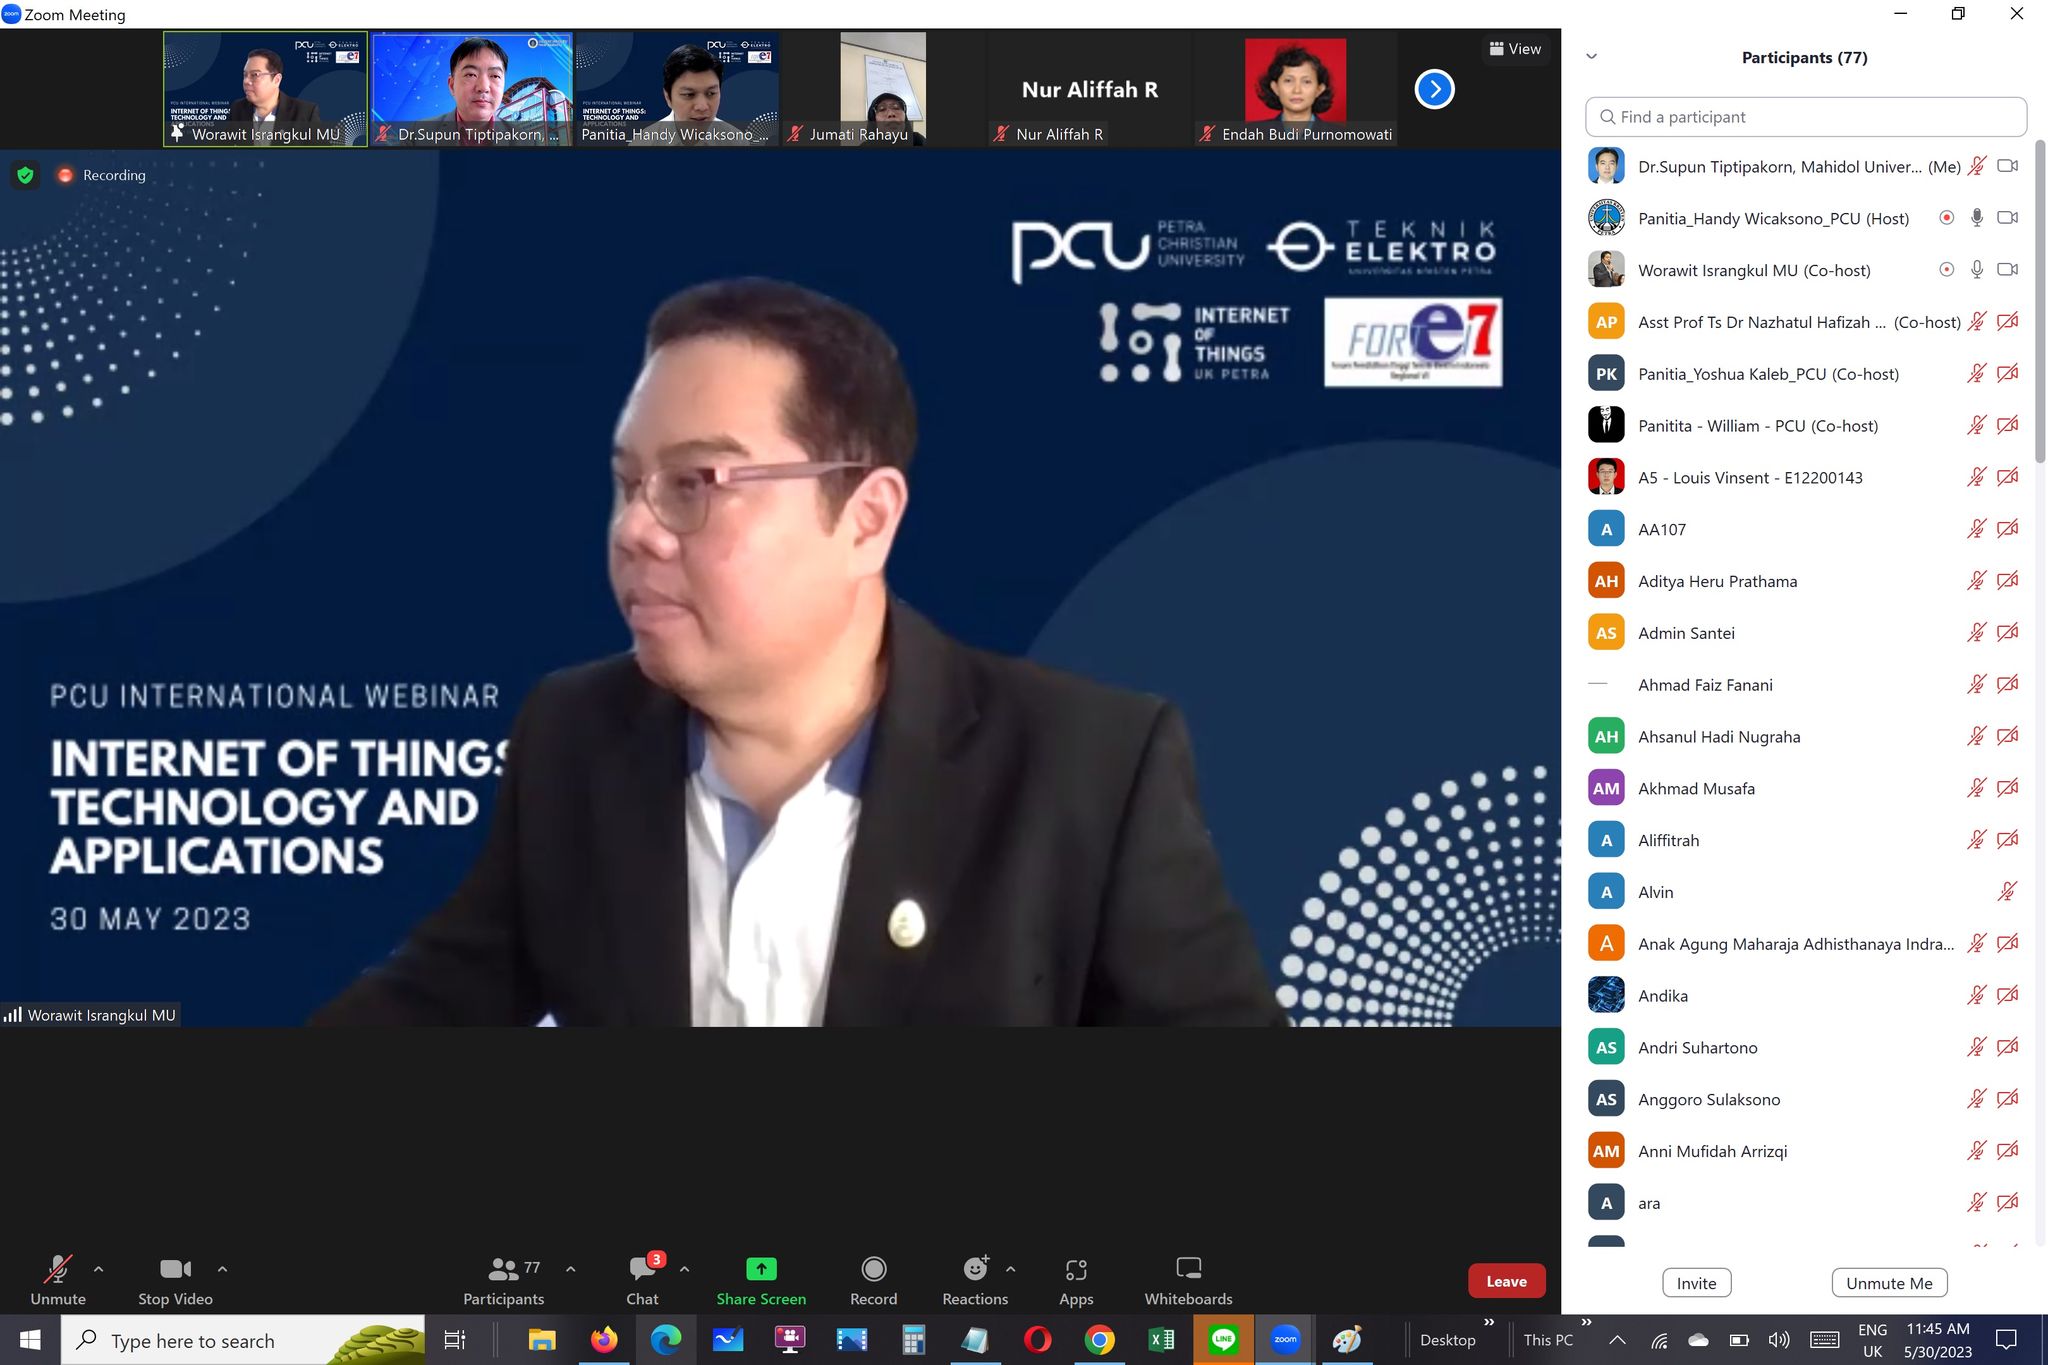The height and width of the screenshot is (1365, 2048).
Task: Click the Invite button
Action: point(1696,1283)
